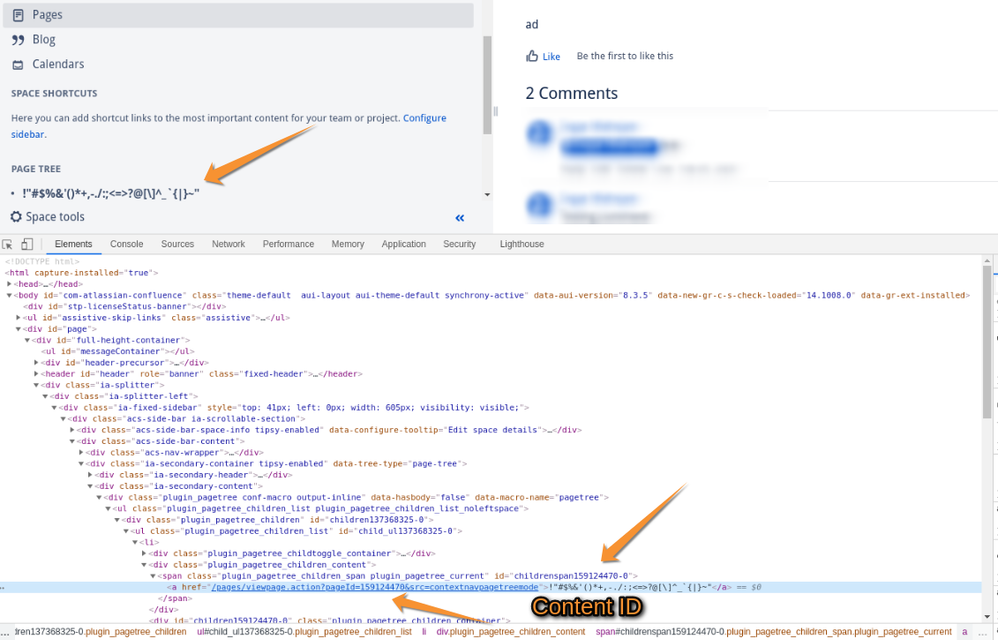Switch to the Application tab
The height and width of the screenshot is (640, 998).
tap(404, 244)
